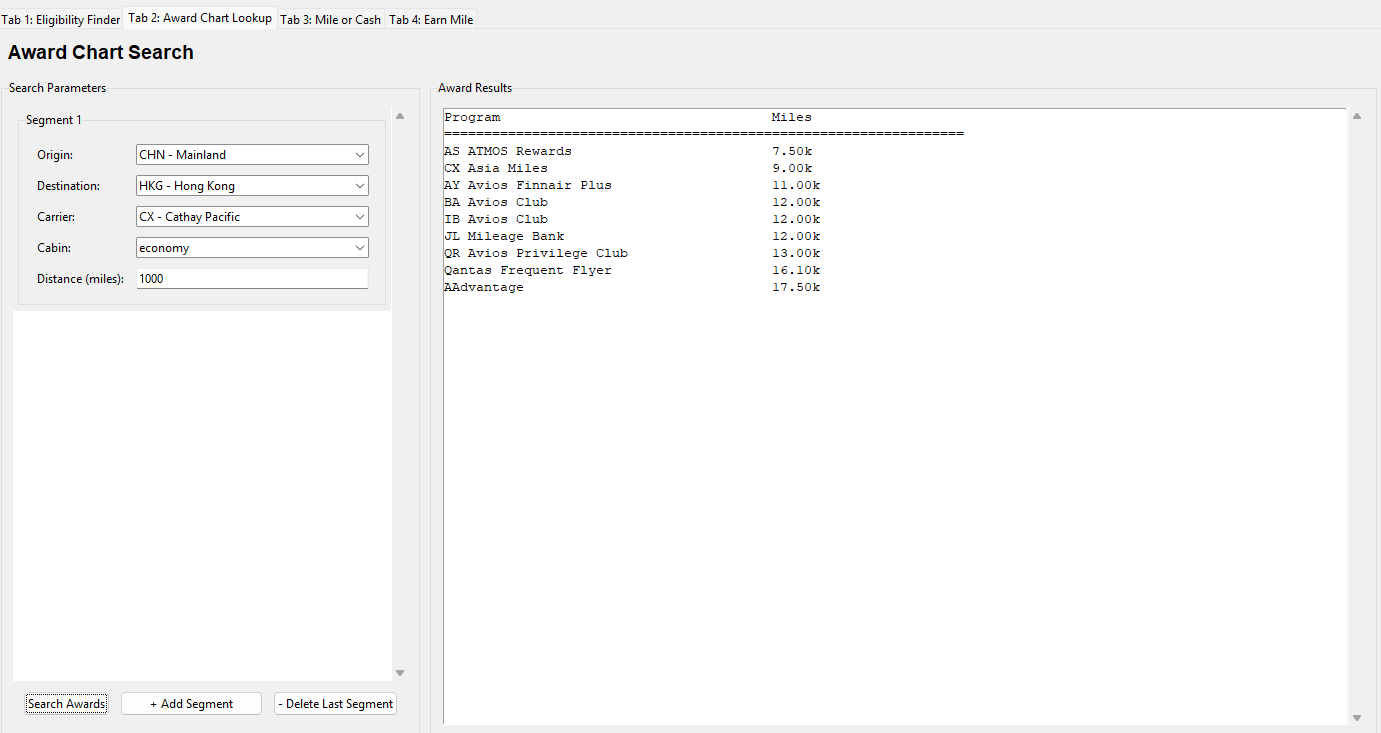Open Tab 3: Mile or Cash
The image size is (1381, 733).
[x=330, y=19]
